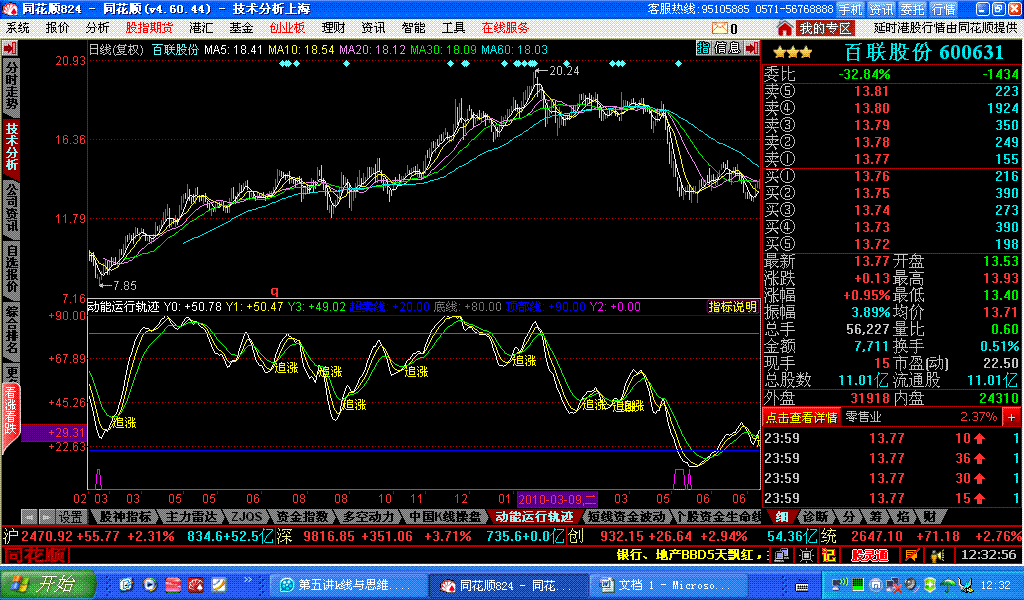Select the ZJOS indicator tab
The height and width of the screenshot is (600, 1024).
[x=246, y=517]
